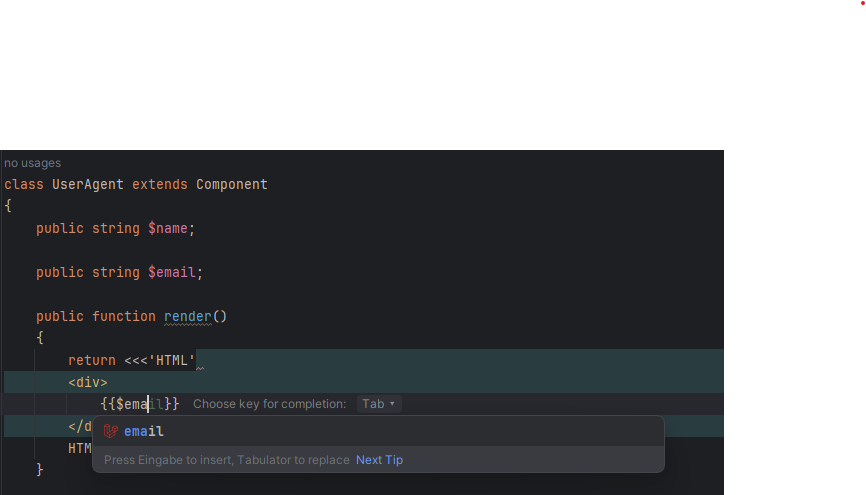This screenshot has width=866, height=495.
Task: Click 'Press Eingabe to insert' tip text
Action: pyautogui.click(x=226, y=460)
